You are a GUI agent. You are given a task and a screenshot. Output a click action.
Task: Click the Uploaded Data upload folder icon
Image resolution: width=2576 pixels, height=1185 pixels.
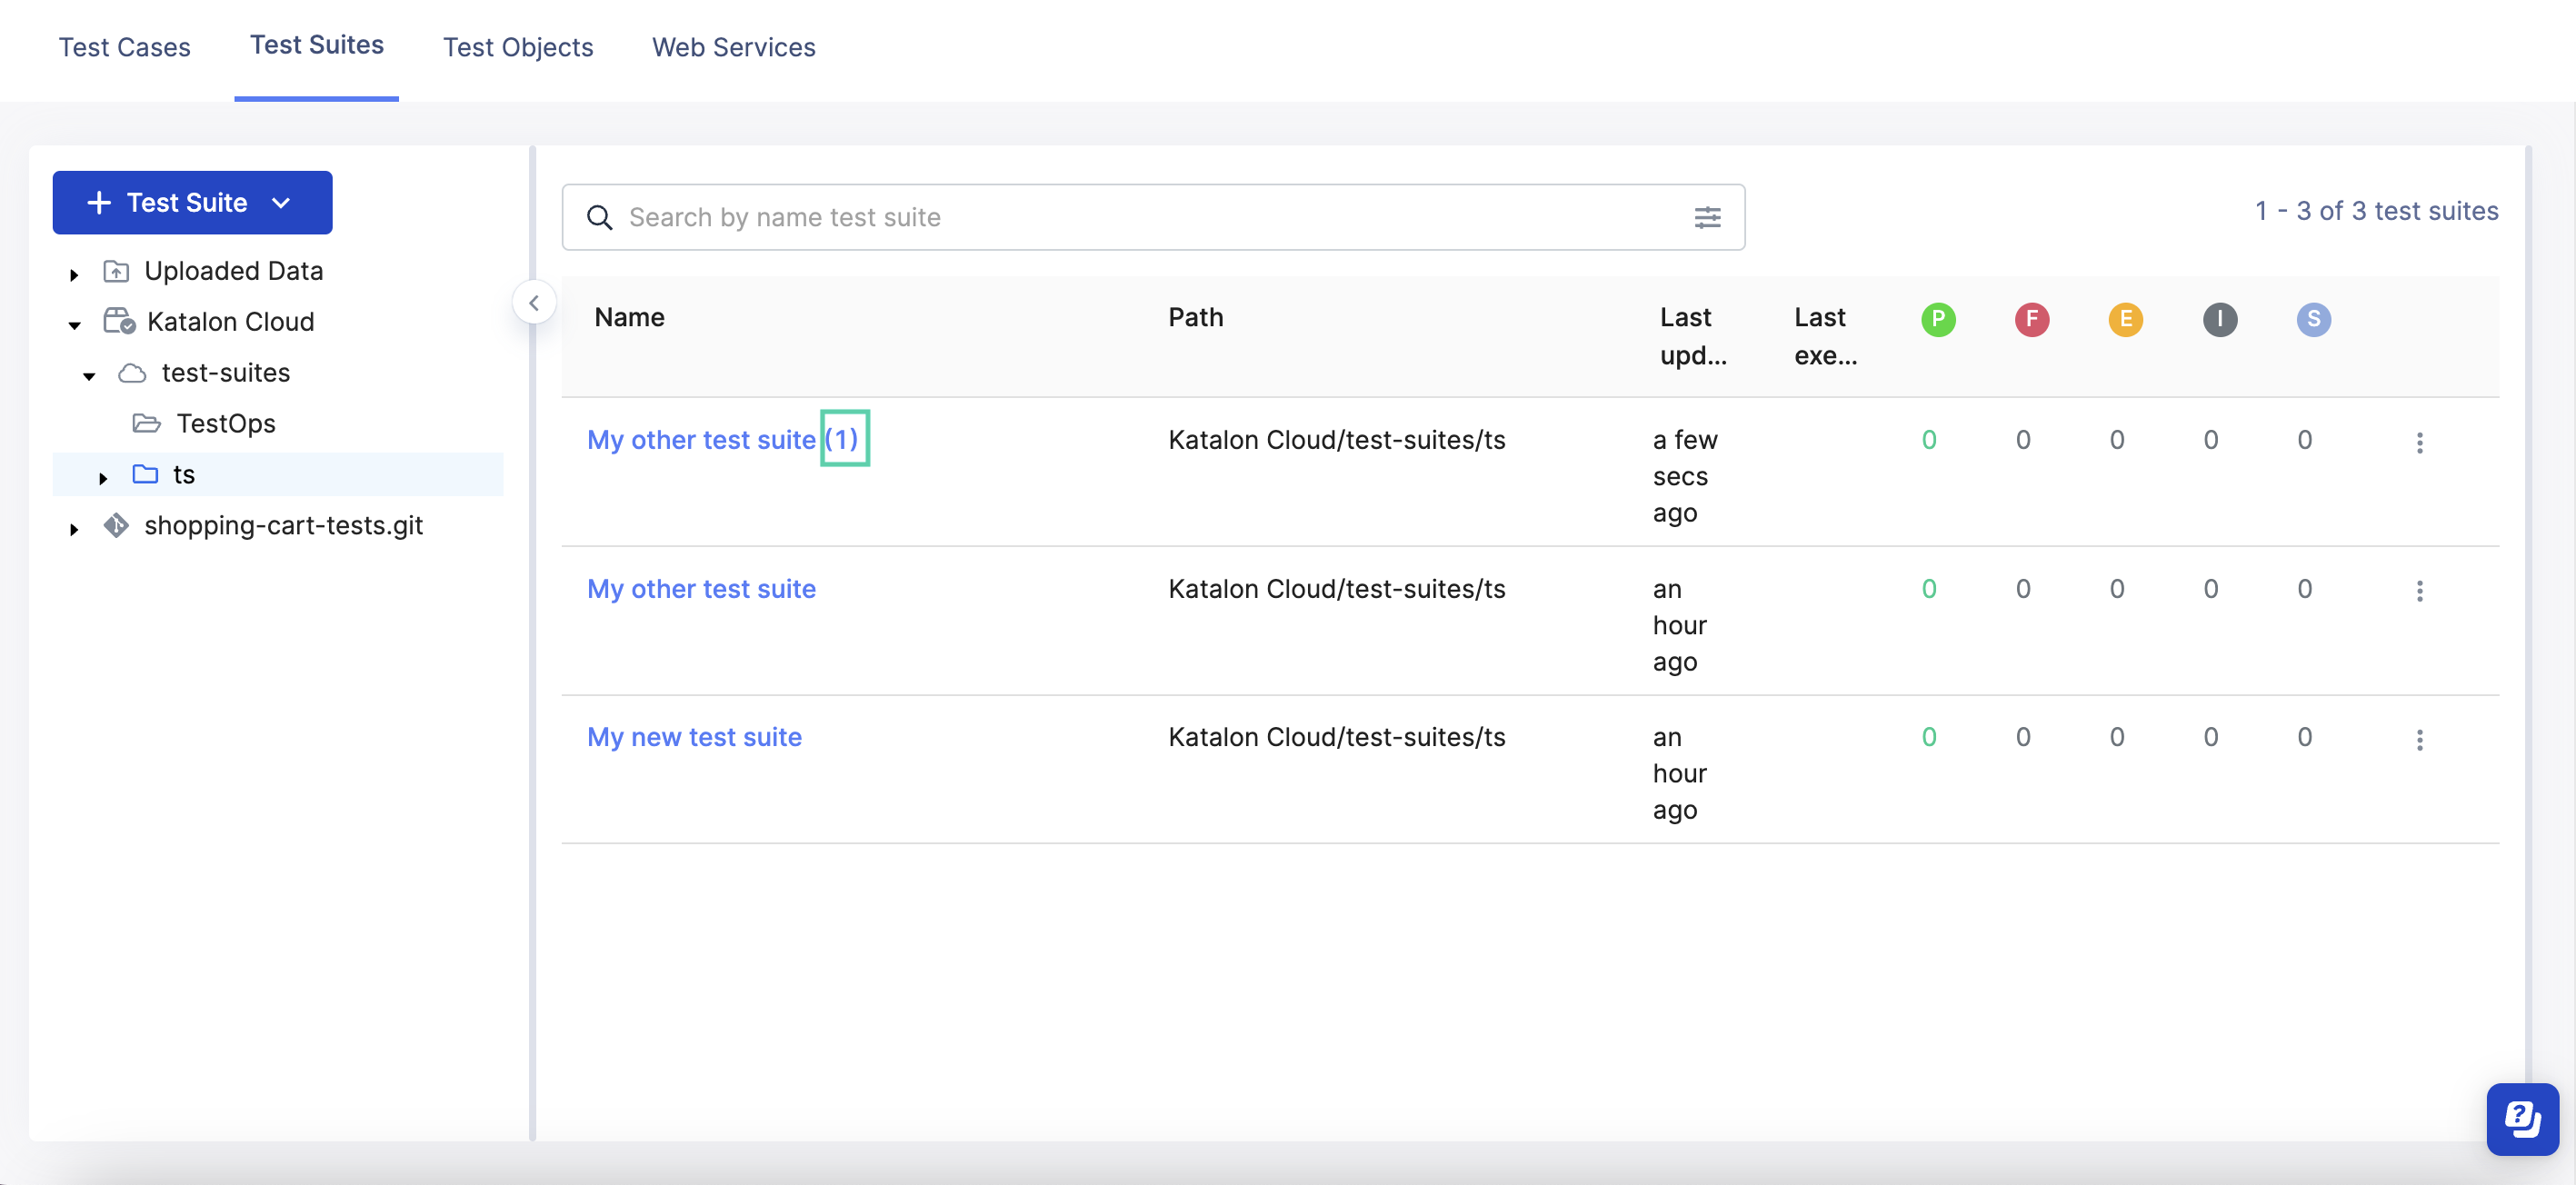[x=116, y=271]
